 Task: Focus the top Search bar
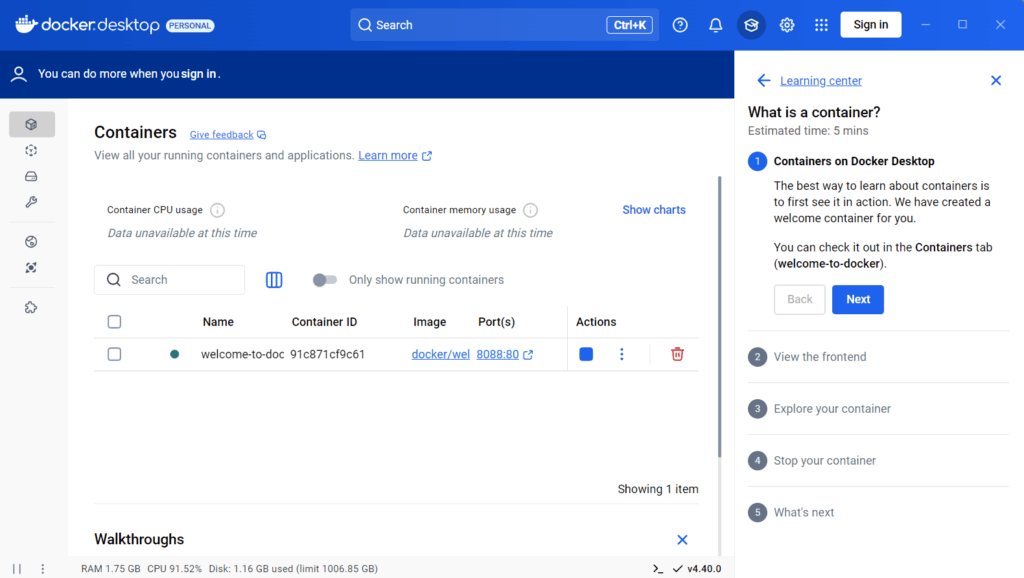coord(504,25)
